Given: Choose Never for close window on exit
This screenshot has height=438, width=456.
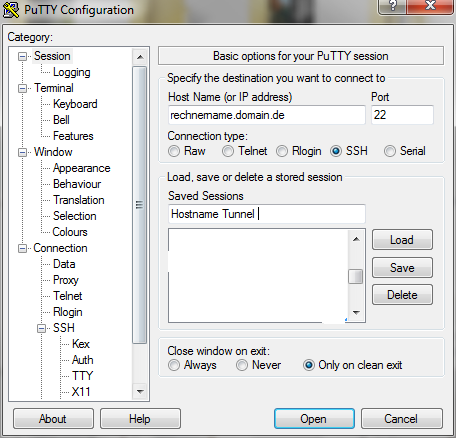Looking at the screenshot, I should point(242,365).
